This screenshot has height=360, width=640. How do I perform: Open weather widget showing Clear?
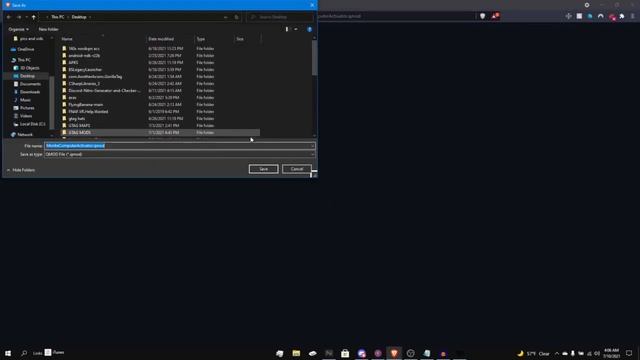click(533, 353)
